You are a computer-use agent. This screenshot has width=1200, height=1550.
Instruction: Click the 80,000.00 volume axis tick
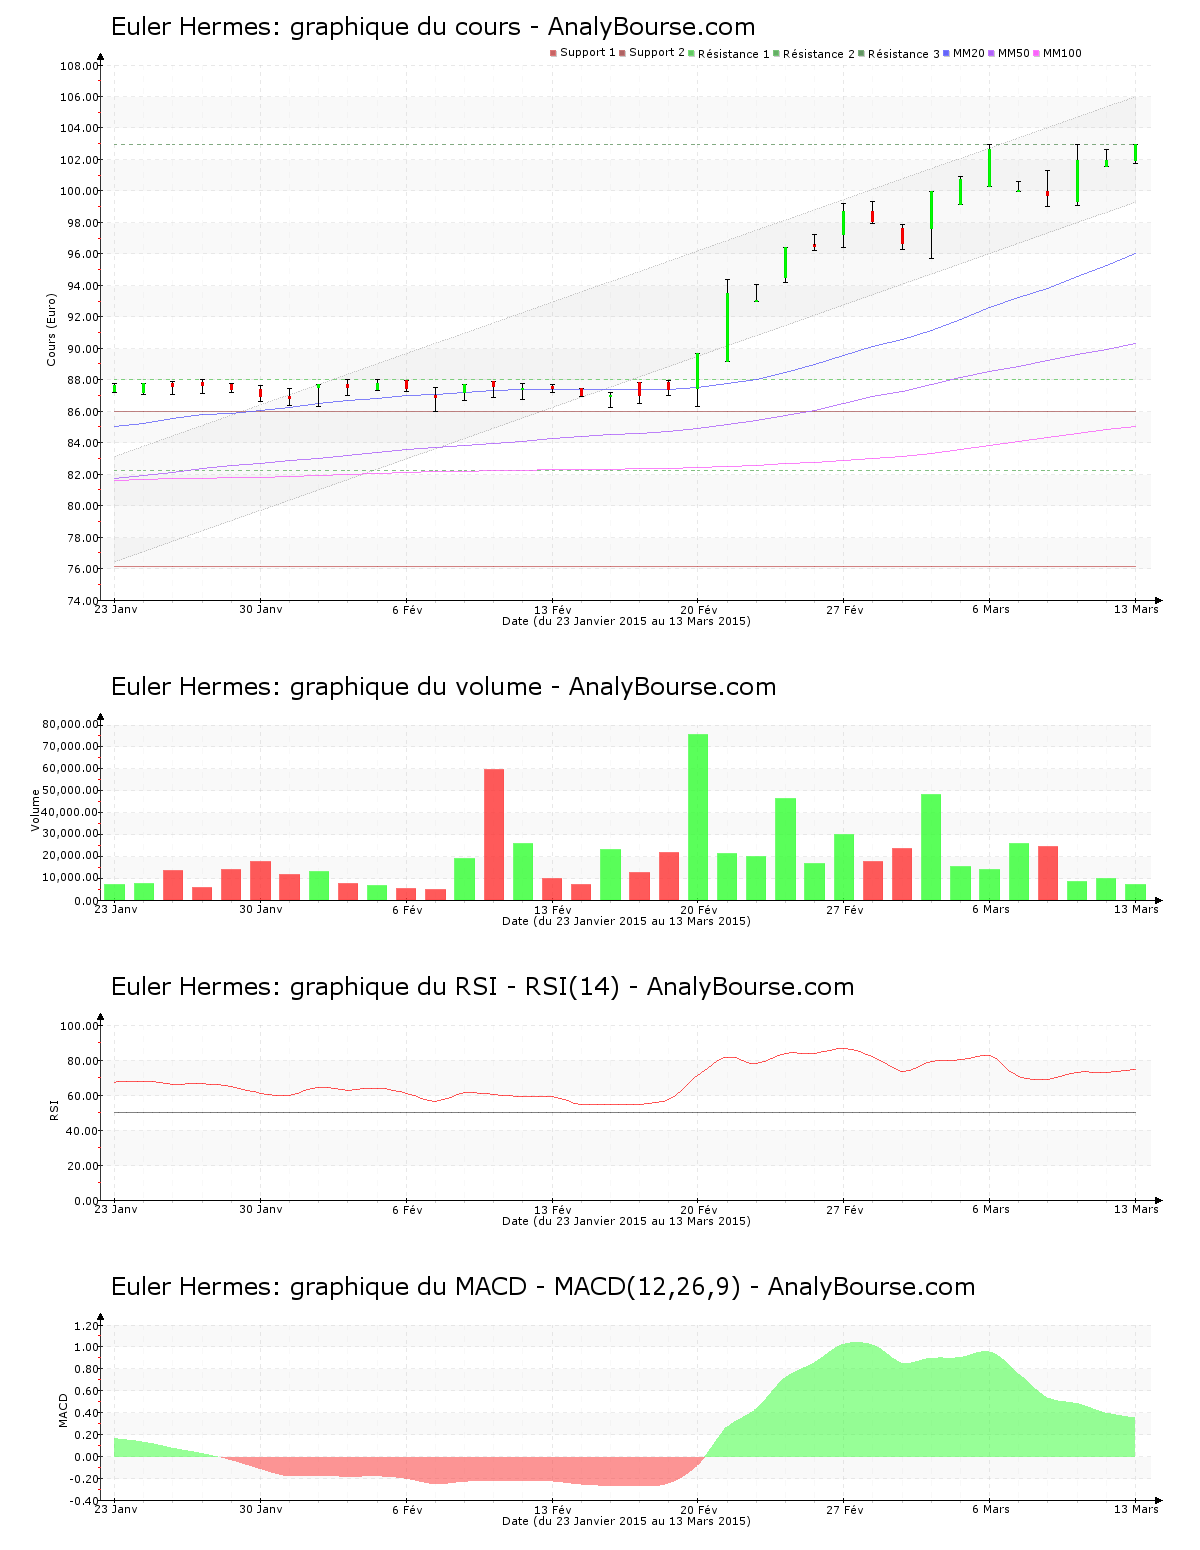70,724
